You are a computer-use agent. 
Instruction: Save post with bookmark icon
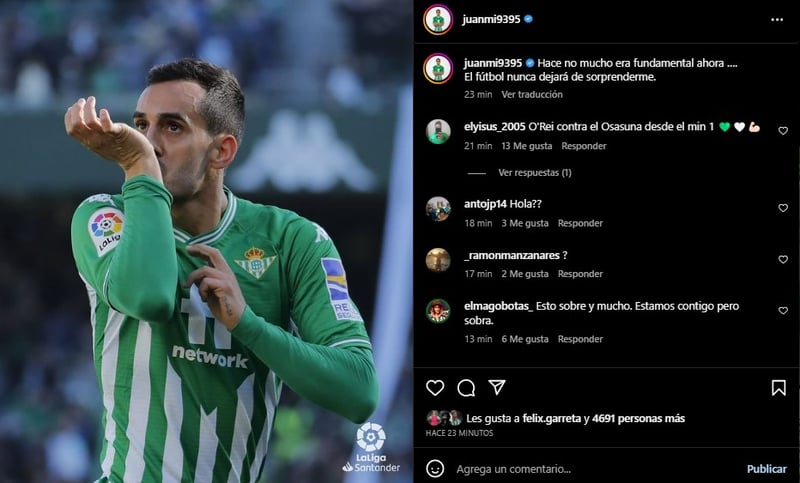point(778,388)
